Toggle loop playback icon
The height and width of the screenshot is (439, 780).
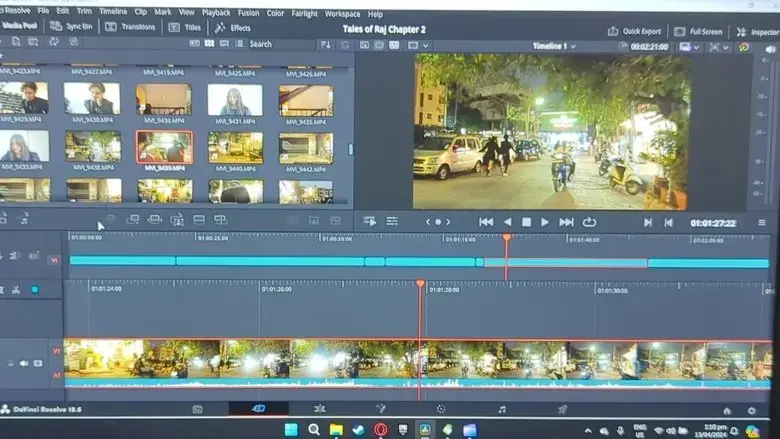(x=589, y=222)
